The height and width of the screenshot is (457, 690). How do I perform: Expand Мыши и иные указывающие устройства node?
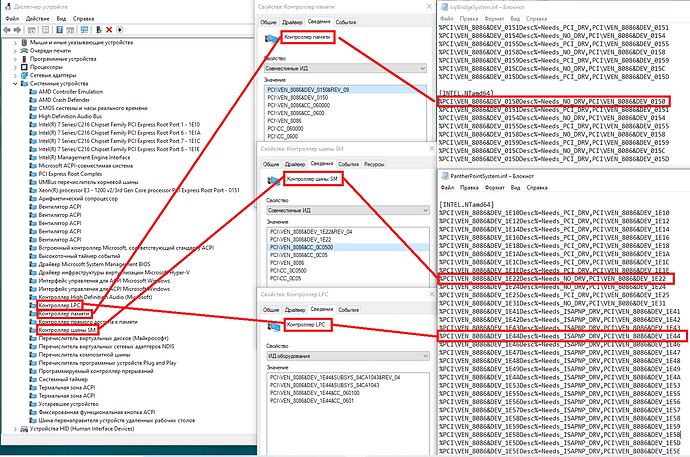point(15,43)
